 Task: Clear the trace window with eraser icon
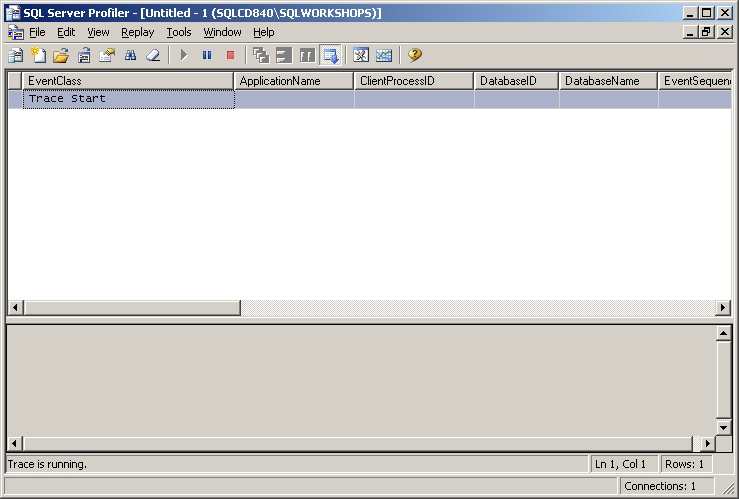coord(153,56)
